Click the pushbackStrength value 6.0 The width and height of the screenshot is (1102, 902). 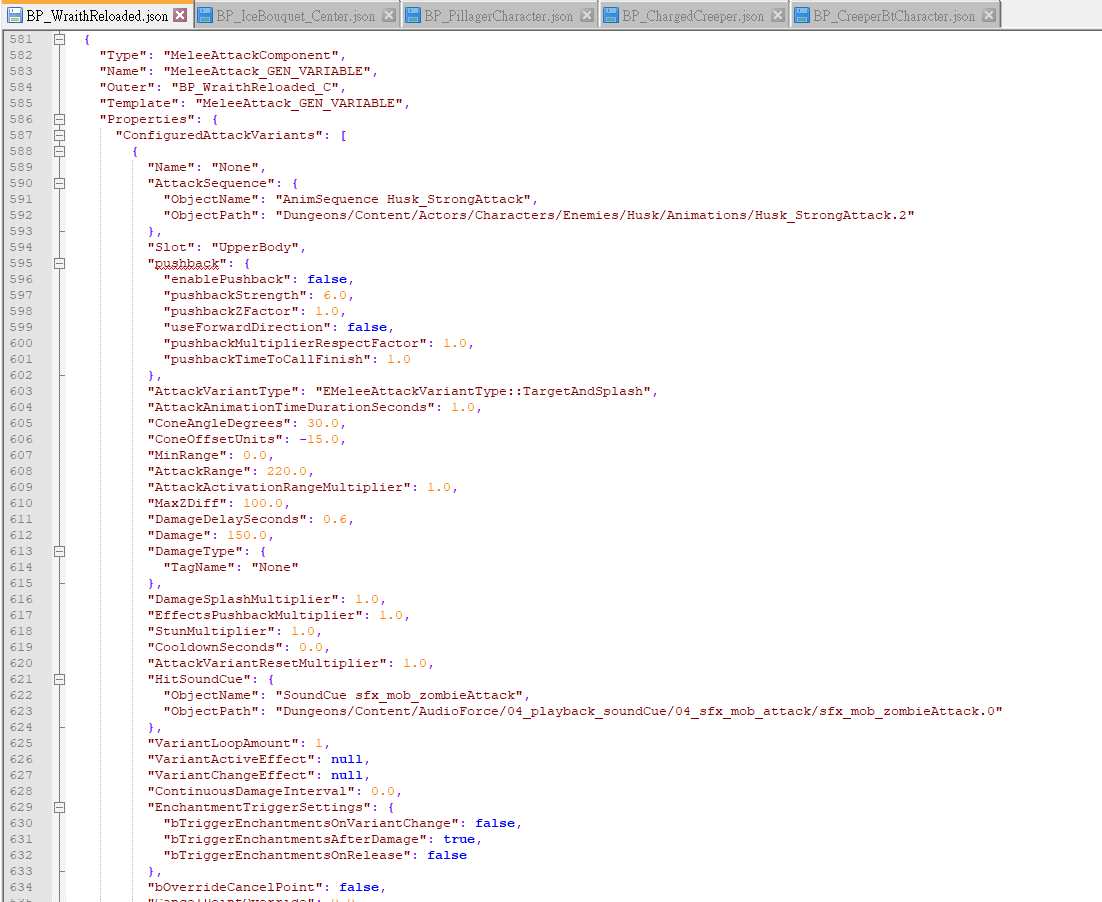coord(335,295)
